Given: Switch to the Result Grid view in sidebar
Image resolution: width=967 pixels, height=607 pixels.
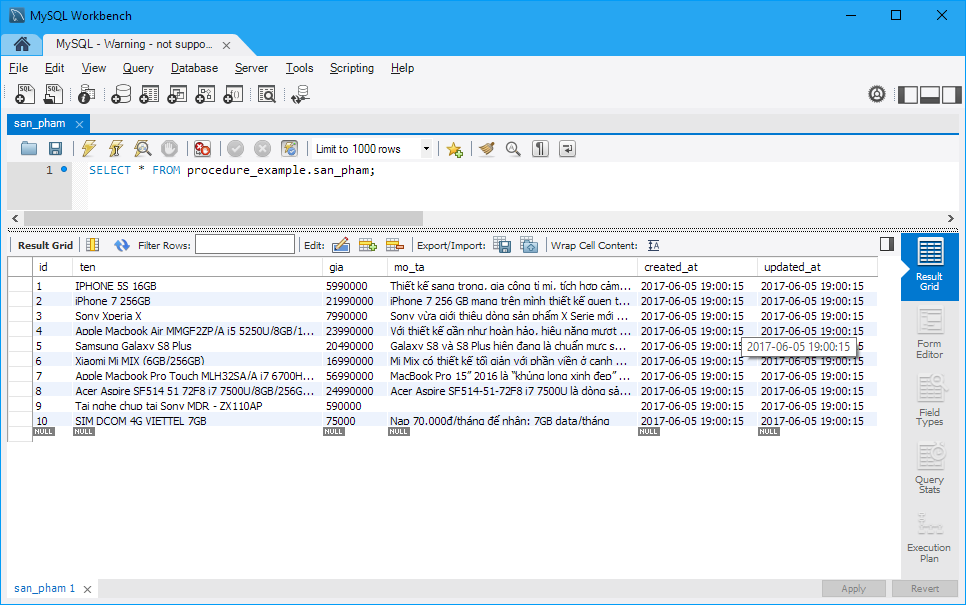Looking at the screenshot, I should pos(929,266).
